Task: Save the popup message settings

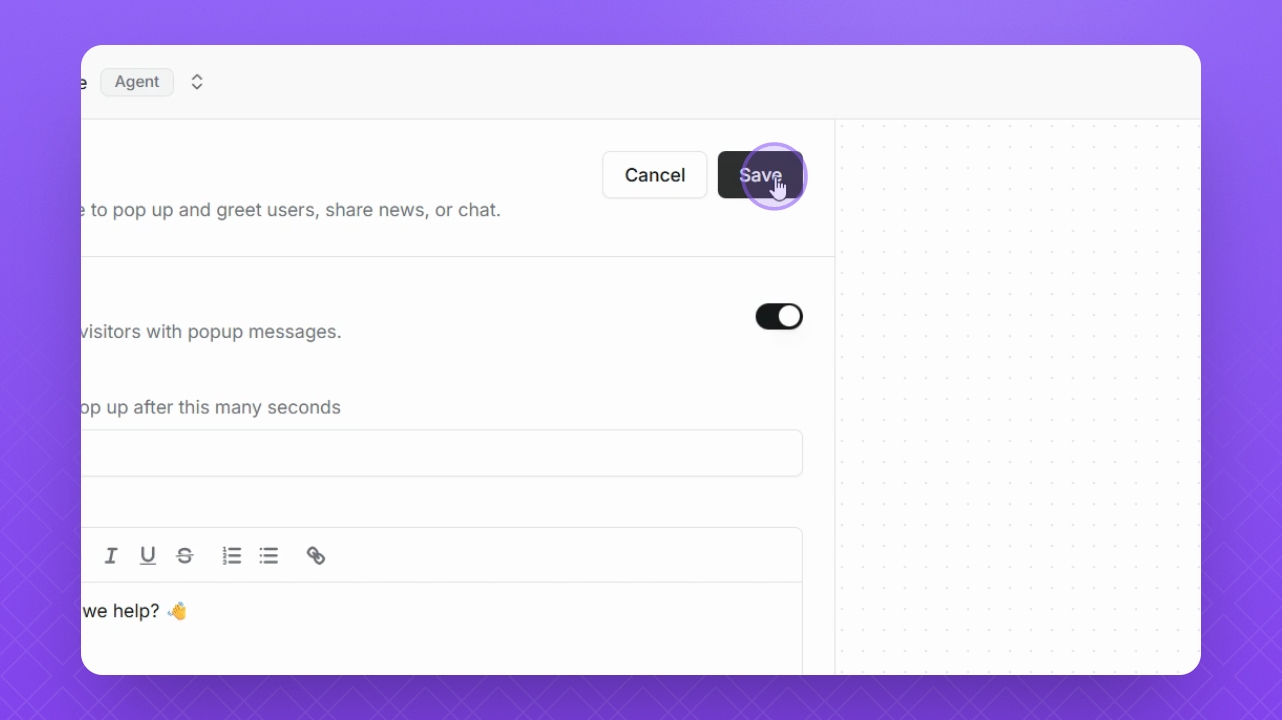Action: (x=760, y=175)
